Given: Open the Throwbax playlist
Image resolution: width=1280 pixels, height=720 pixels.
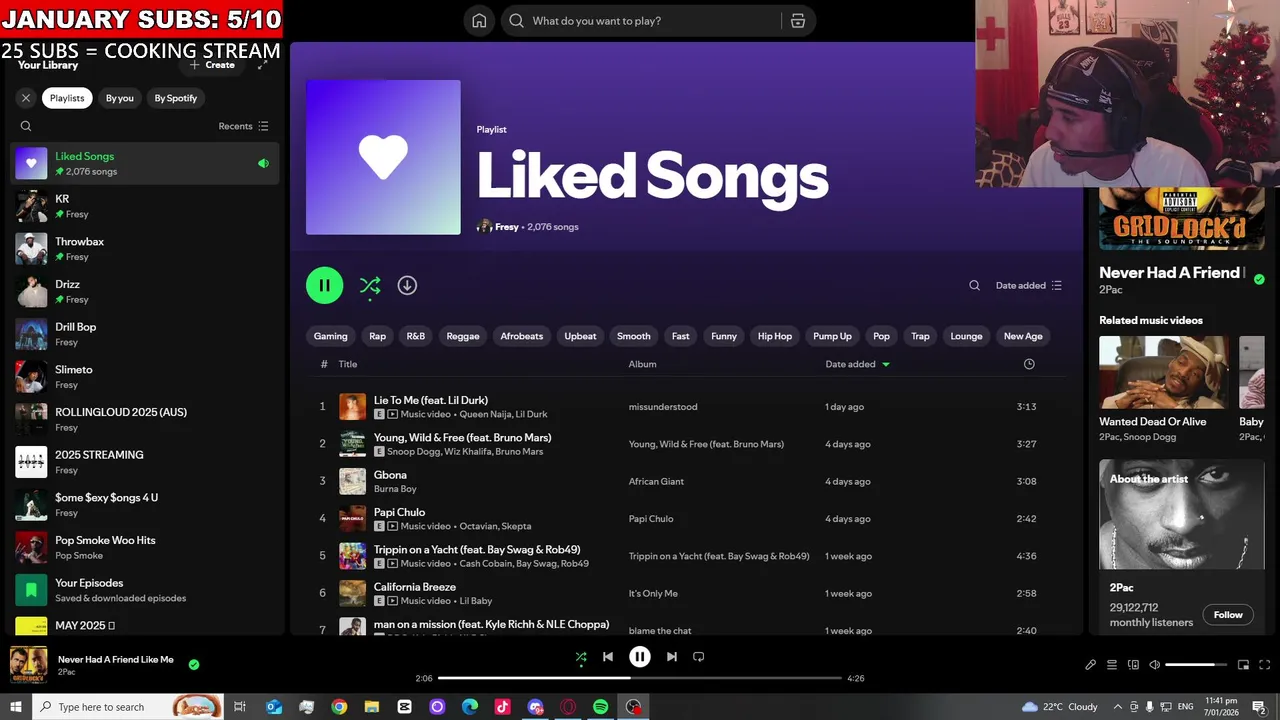Looking at the screenshot, I should (x=145, y=249).
